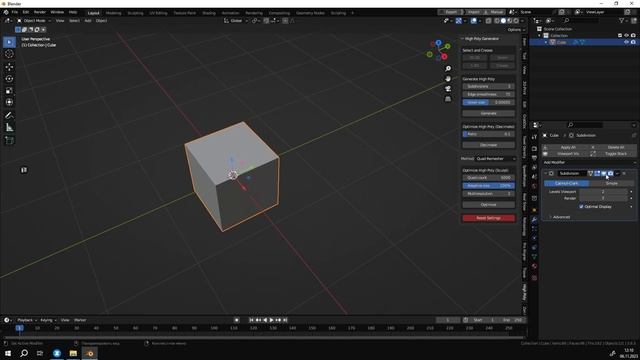
Task: Open Global transform orientation dropdown
Action: coord(236,21)
